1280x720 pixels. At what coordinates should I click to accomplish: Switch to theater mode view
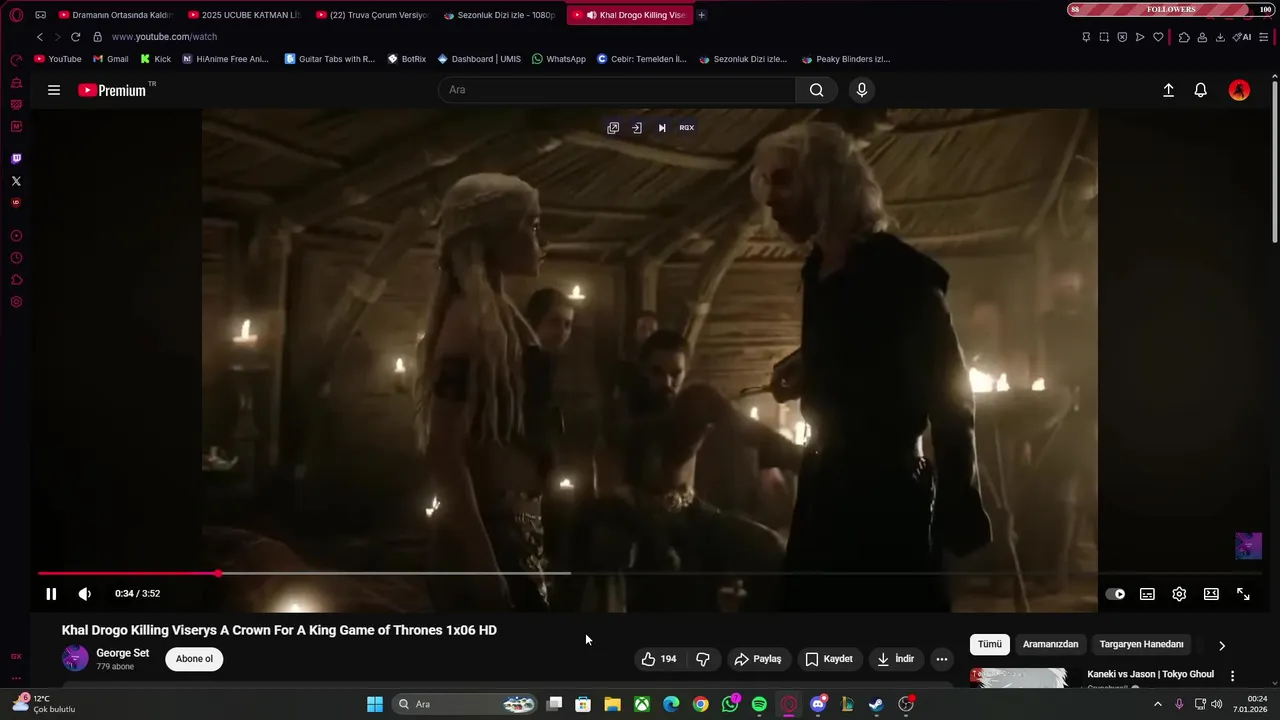1211,594
